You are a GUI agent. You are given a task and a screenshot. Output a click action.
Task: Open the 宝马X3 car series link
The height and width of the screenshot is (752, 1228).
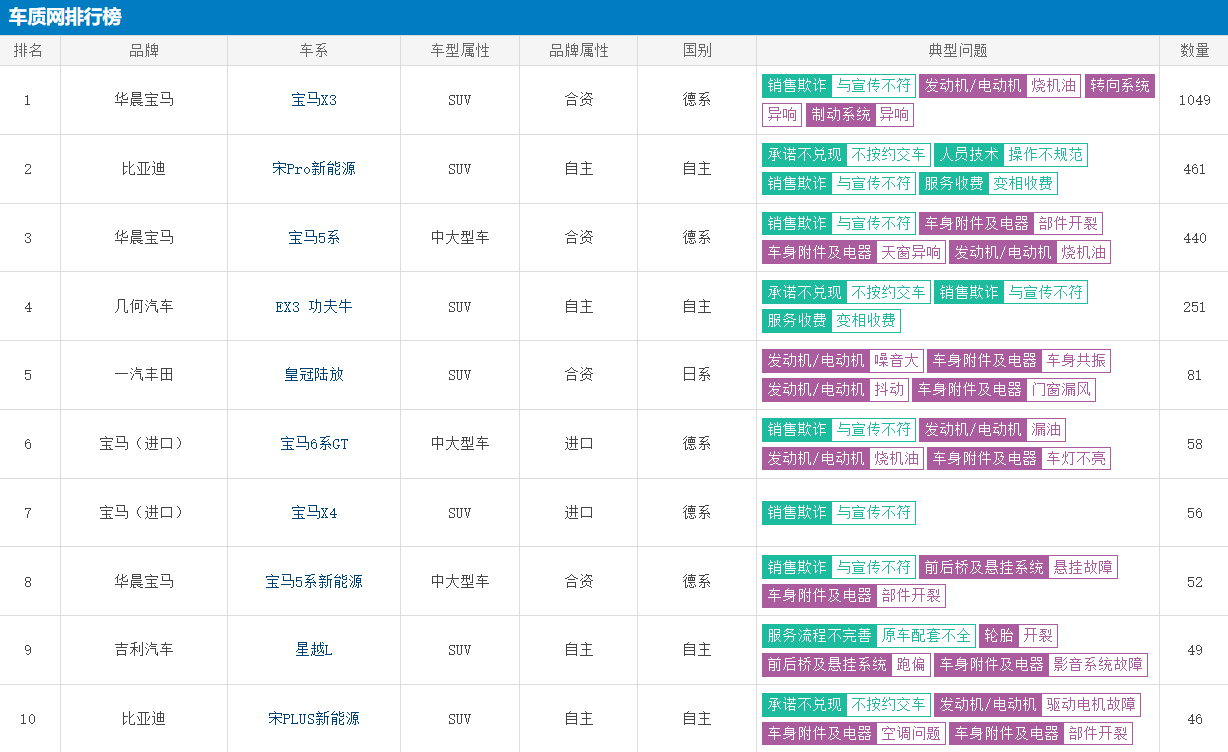coord(314,100)
